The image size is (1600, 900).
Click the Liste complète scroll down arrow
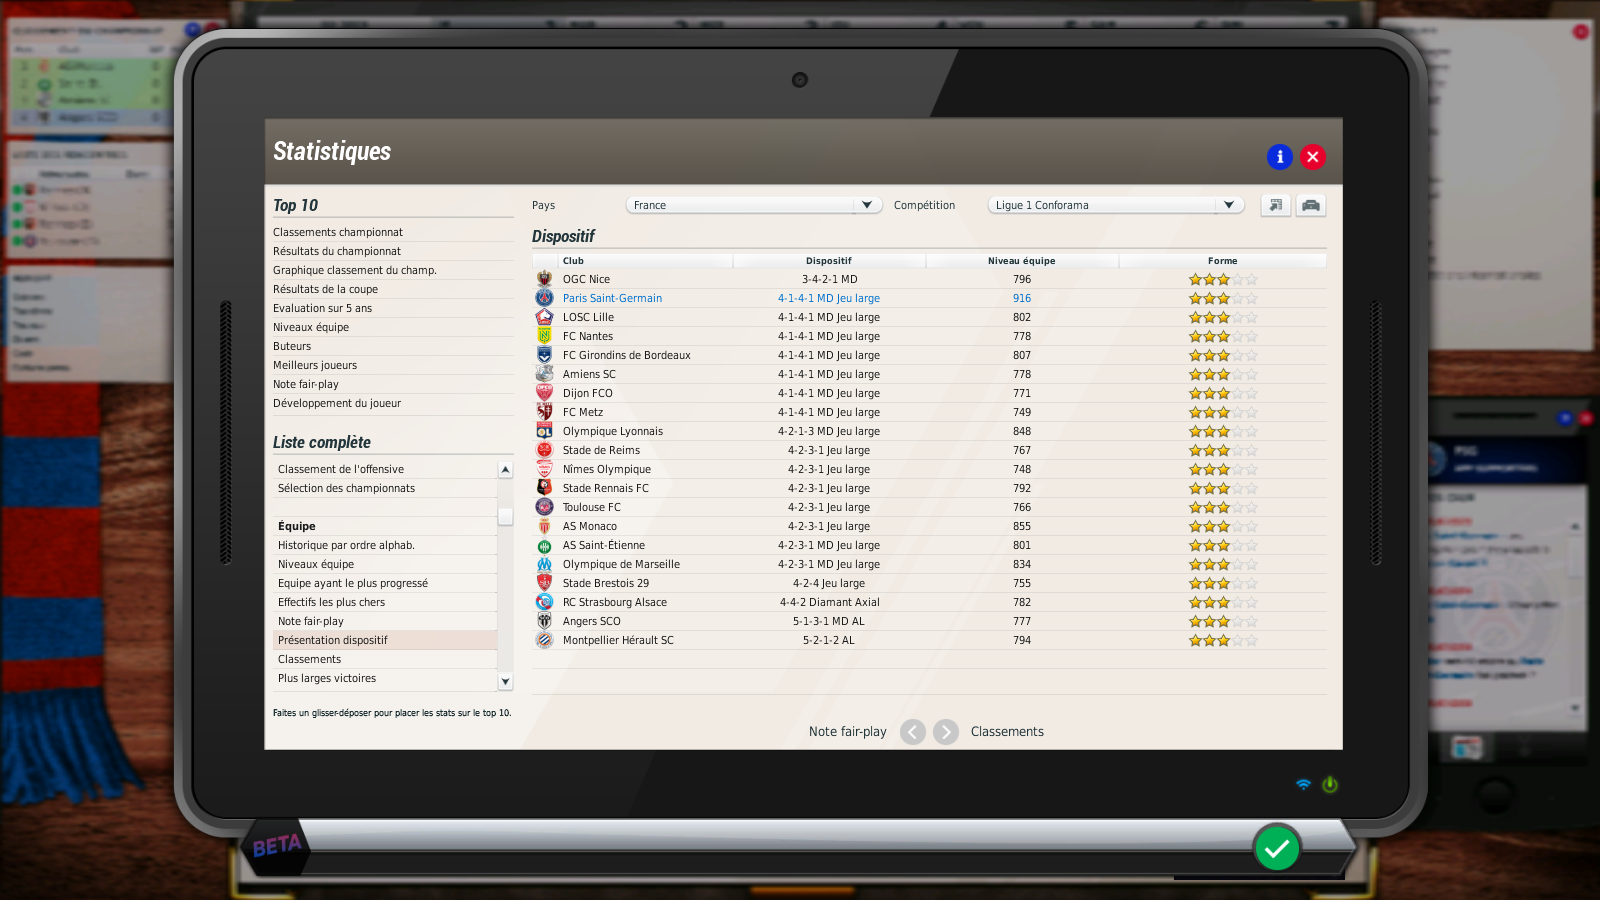point(505,681)
